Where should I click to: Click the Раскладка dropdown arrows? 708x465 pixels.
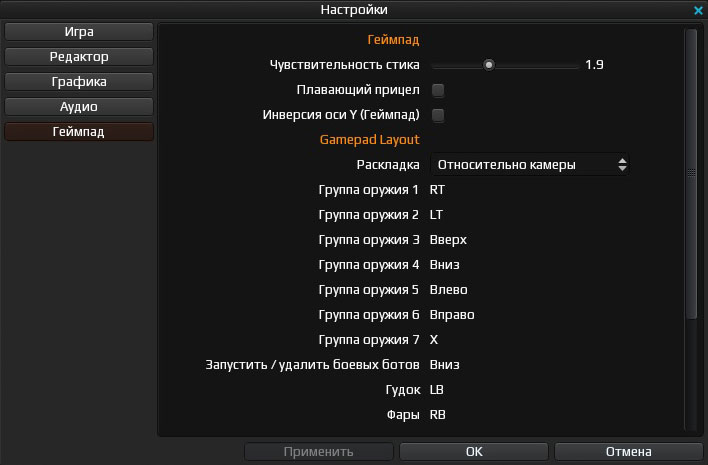point(622,165)
